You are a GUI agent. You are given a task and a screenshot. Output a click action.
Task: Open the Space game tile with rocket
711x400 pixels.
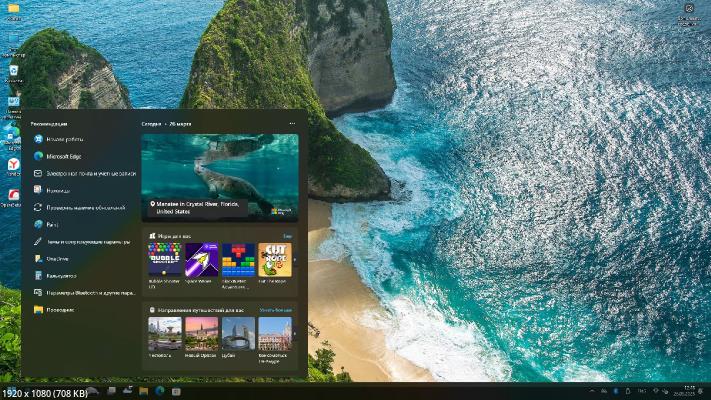(202, 260)
